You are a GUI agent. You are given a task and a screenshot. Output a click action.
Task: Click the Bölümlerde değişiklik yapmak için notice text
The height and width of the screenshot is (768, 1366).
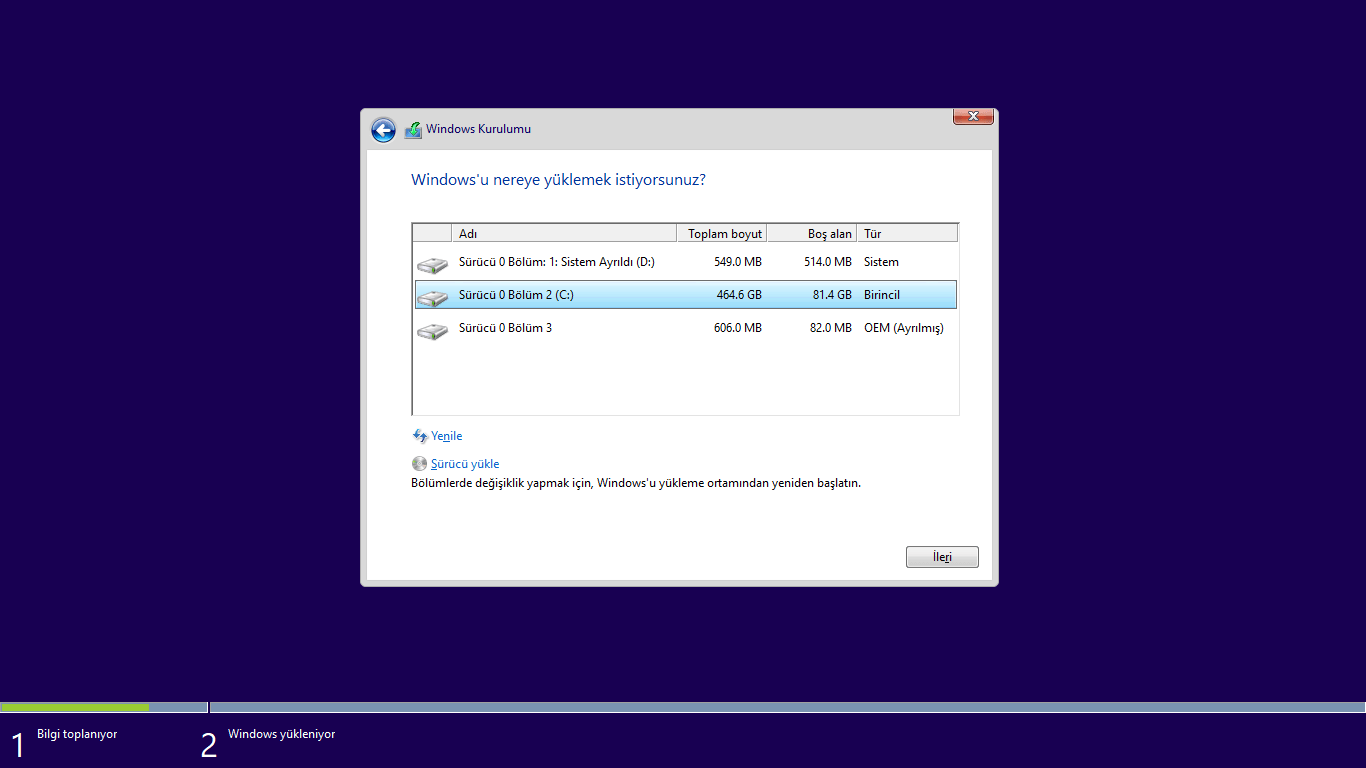pyautogui.click(x=636, y=483)
